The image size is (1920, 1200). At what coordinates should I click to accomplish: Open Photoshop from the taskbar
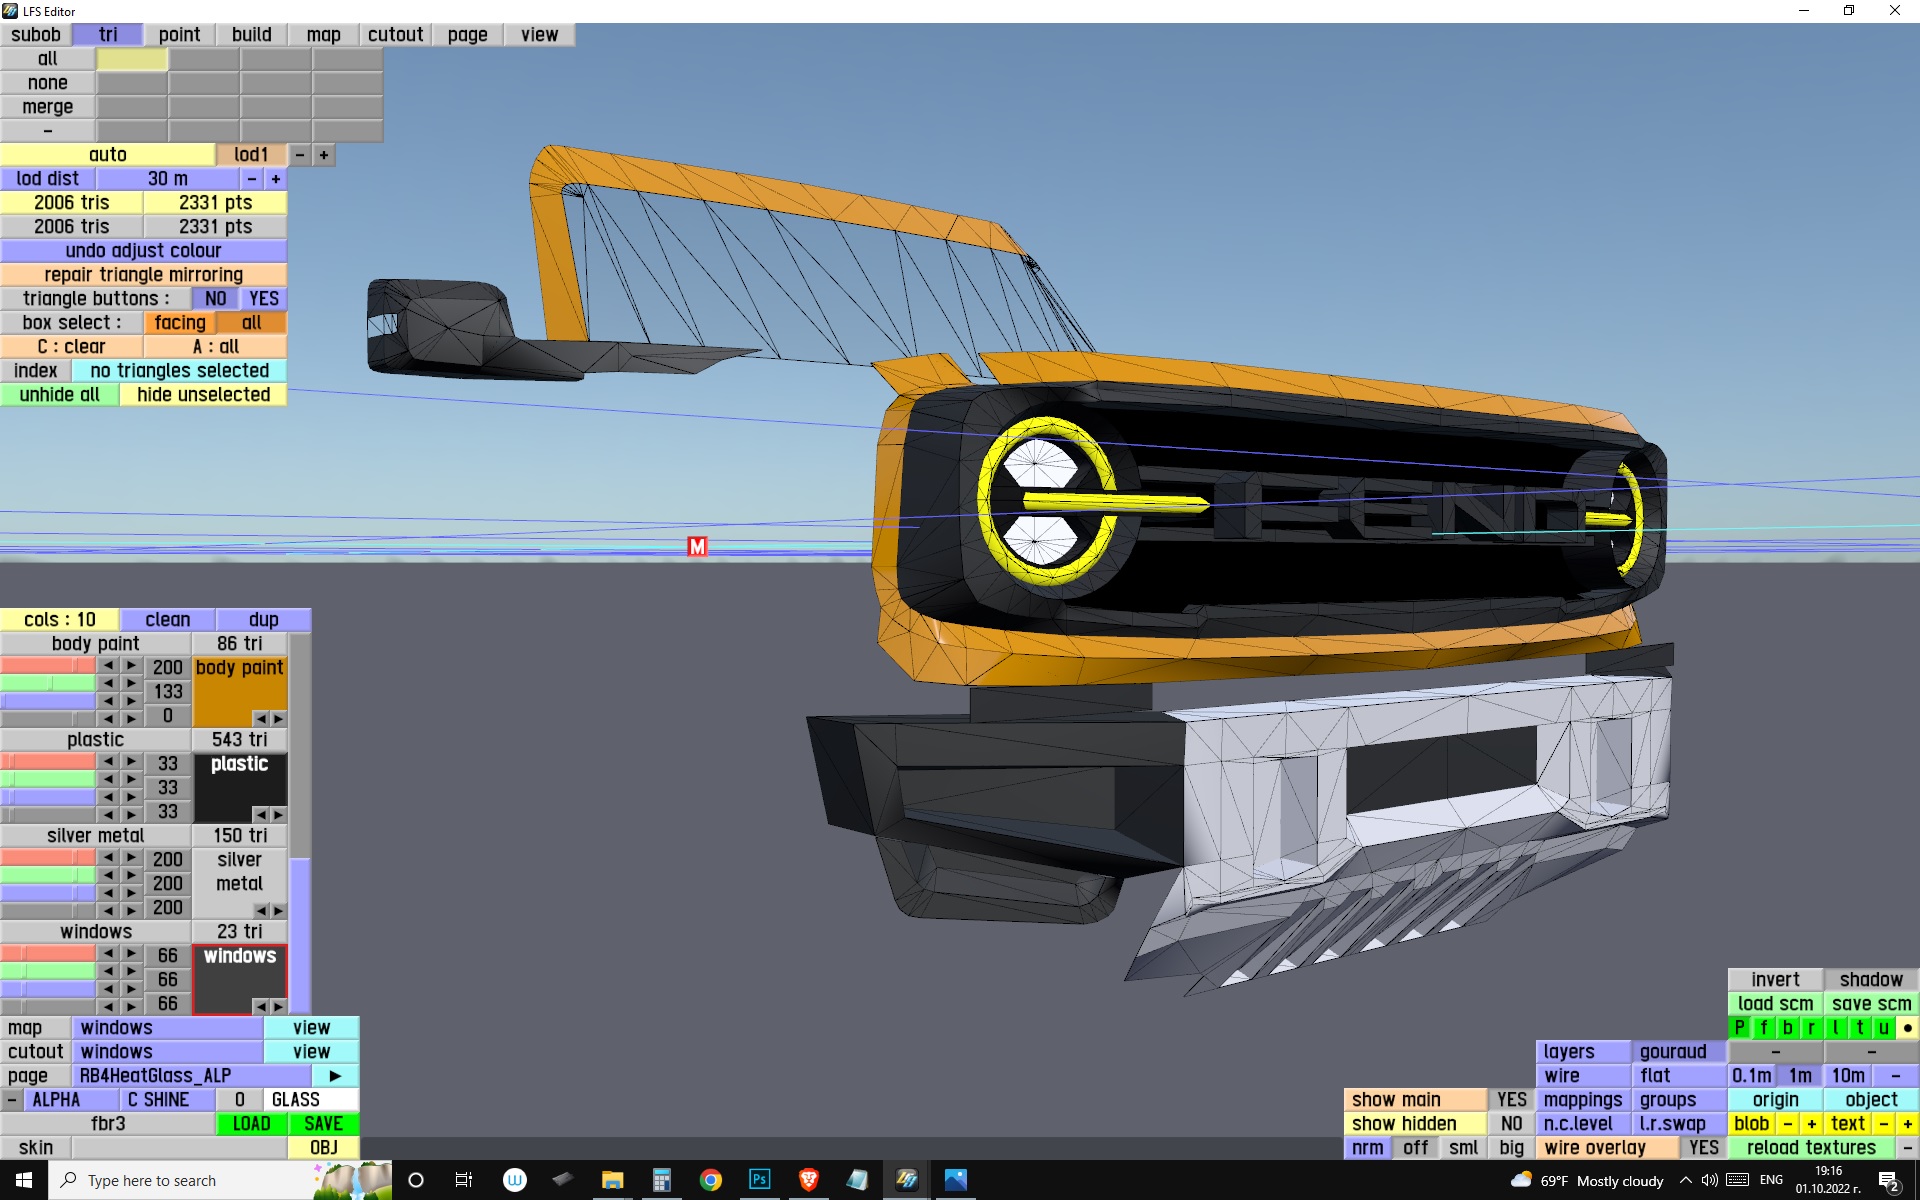(759, 1180)
